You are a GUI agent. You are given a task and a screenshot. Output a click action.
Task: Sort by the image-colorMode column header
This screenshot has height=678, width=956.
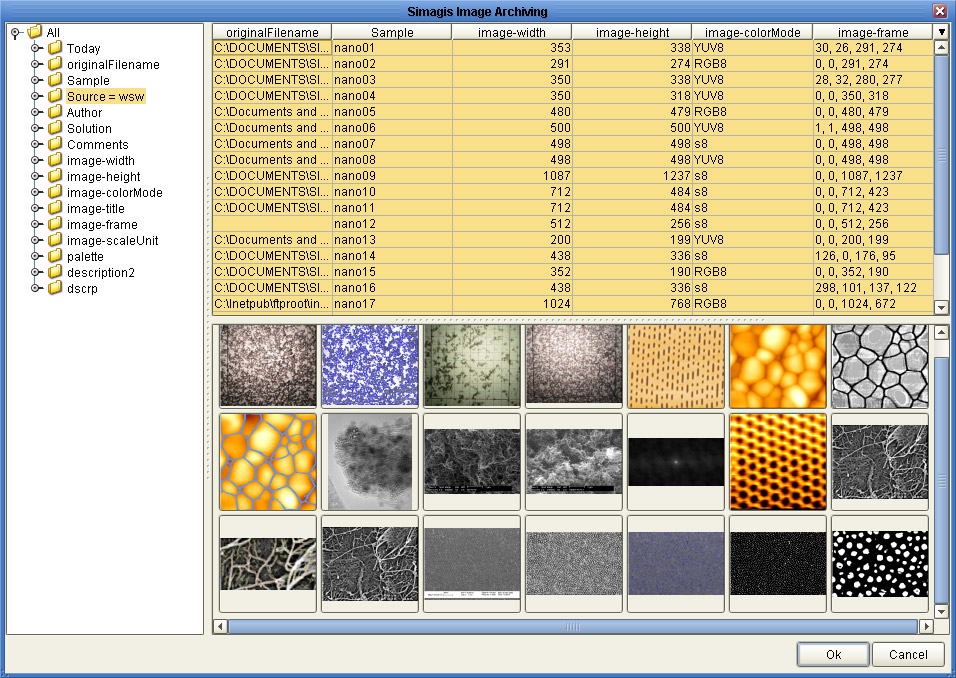(x=752, y=32)
